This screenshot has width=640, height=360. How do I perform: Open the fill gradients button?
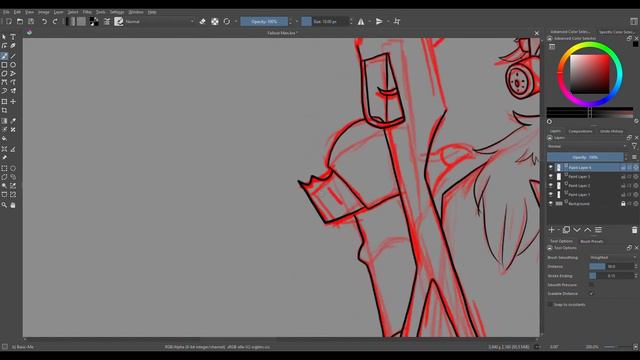(x=71, y=21)
